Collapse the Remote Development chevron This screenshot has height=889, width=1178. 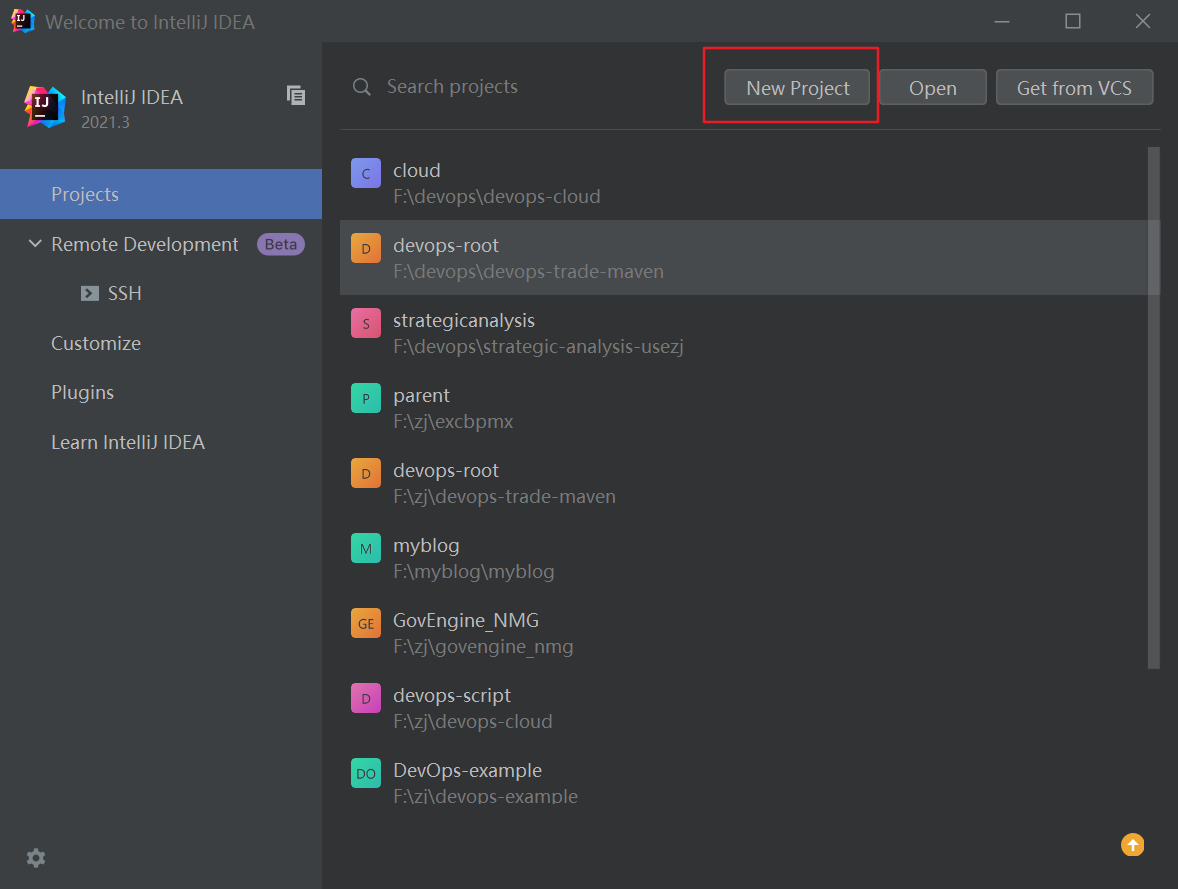(x=35, y=243)
